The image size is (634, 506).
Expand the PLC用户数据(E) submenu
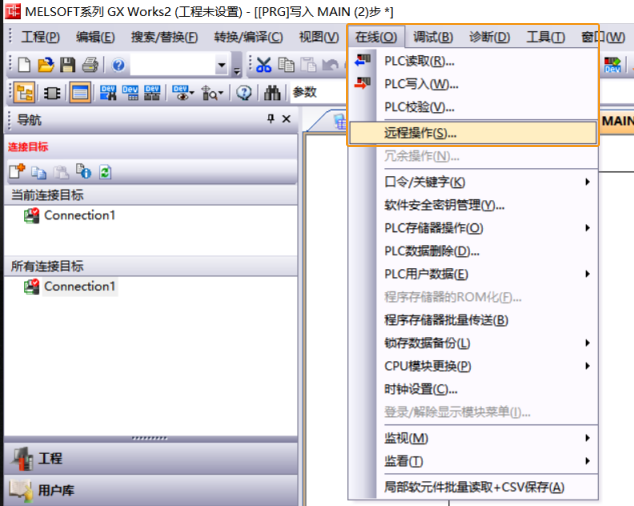pyautogui.click(x=473, y=274)
